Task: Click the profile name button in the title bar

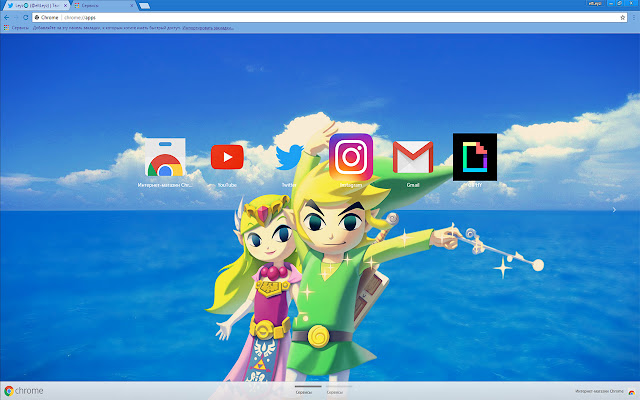Action: pyautogui.click(x=595, y=3)
